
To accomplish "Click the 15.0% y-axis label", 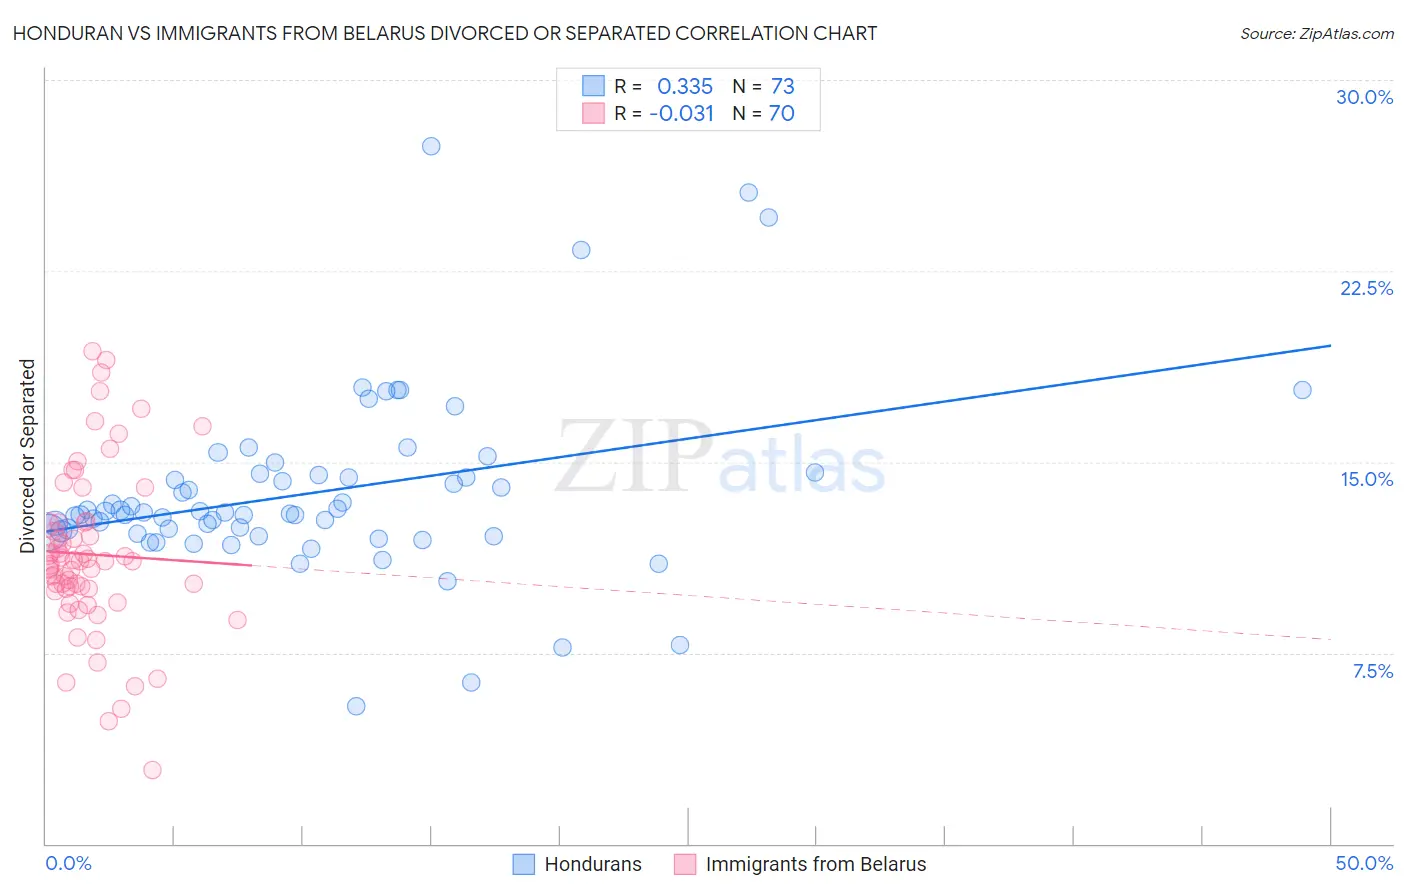I will click(1366, 479).
